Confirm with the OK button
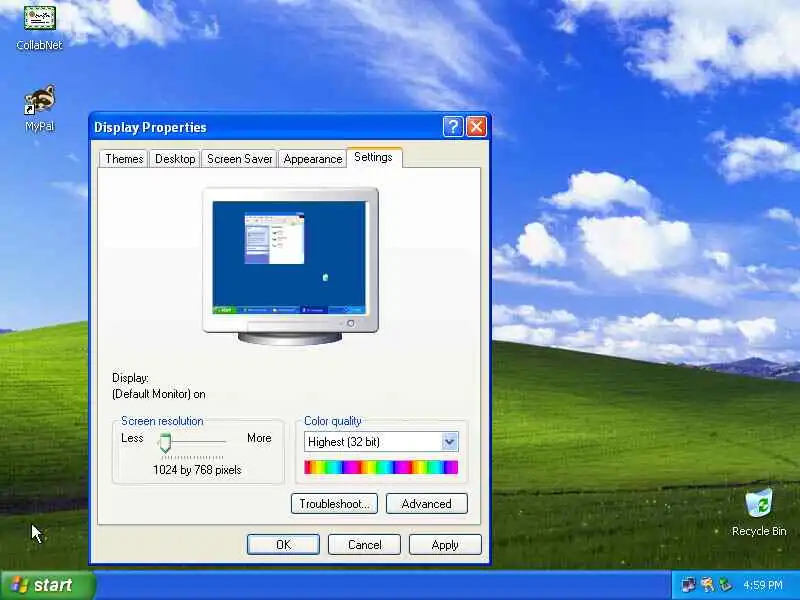 (x=283, y=545)
